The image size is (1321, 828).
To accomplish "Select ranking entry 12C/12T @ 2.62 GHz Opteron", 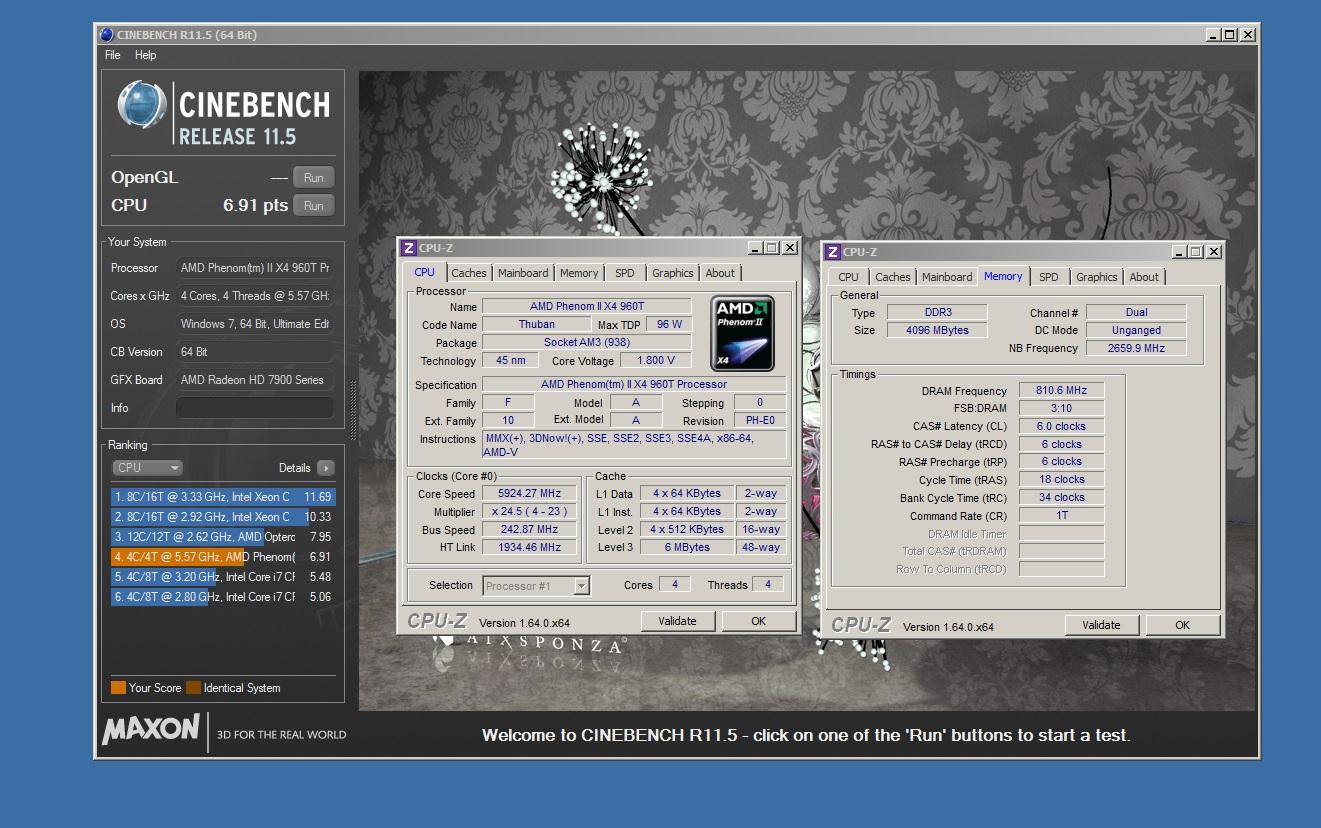I will [222, 537].
